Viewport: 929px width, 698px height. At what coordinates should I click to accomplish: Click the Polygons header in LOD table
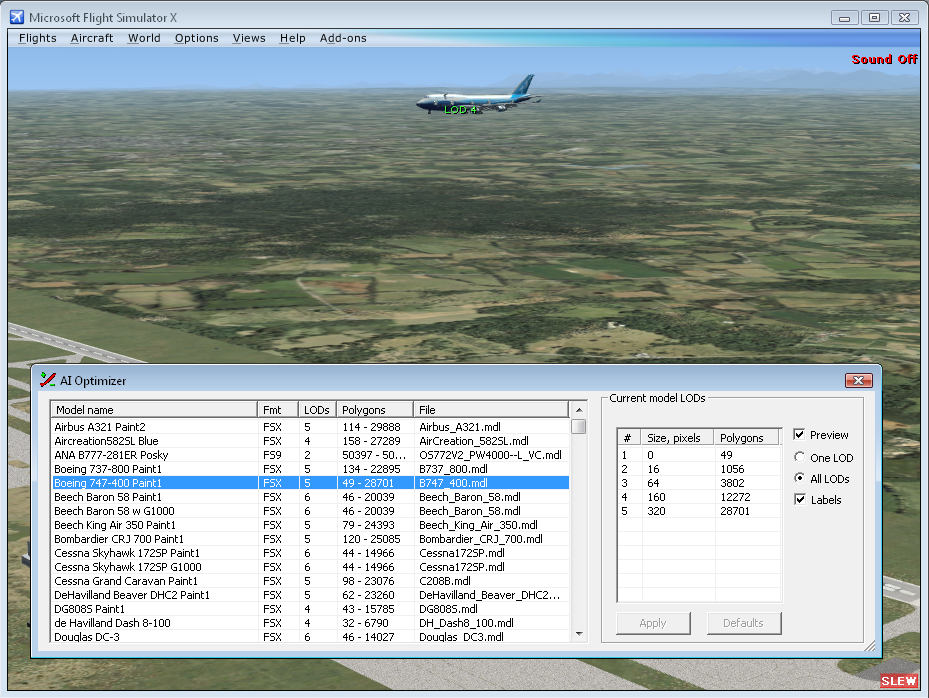pyautogui.click(x=747, y=437)
